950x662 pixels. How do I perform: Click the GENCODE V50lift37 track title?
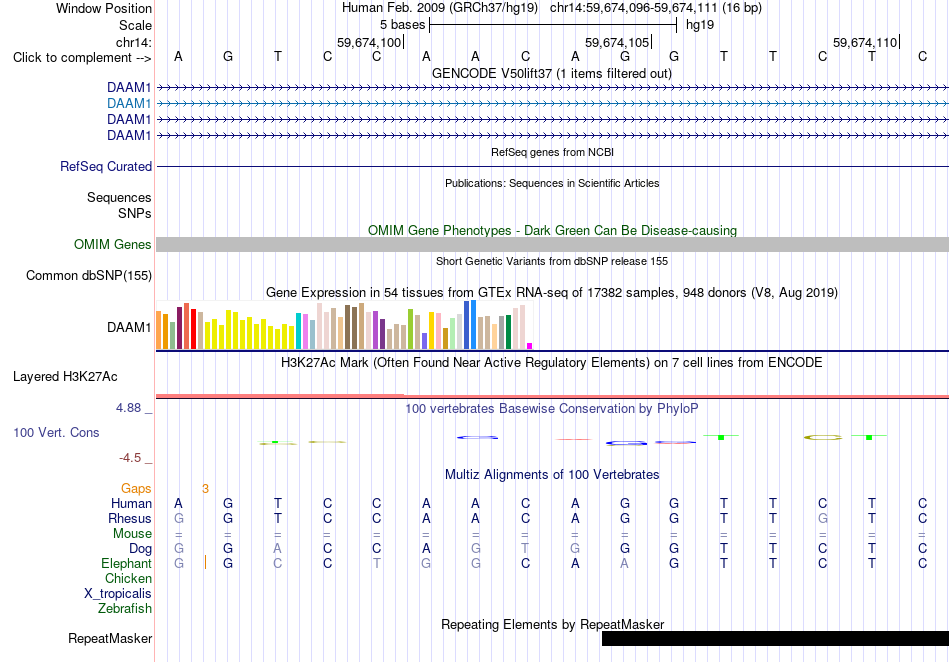pos(552,74)
